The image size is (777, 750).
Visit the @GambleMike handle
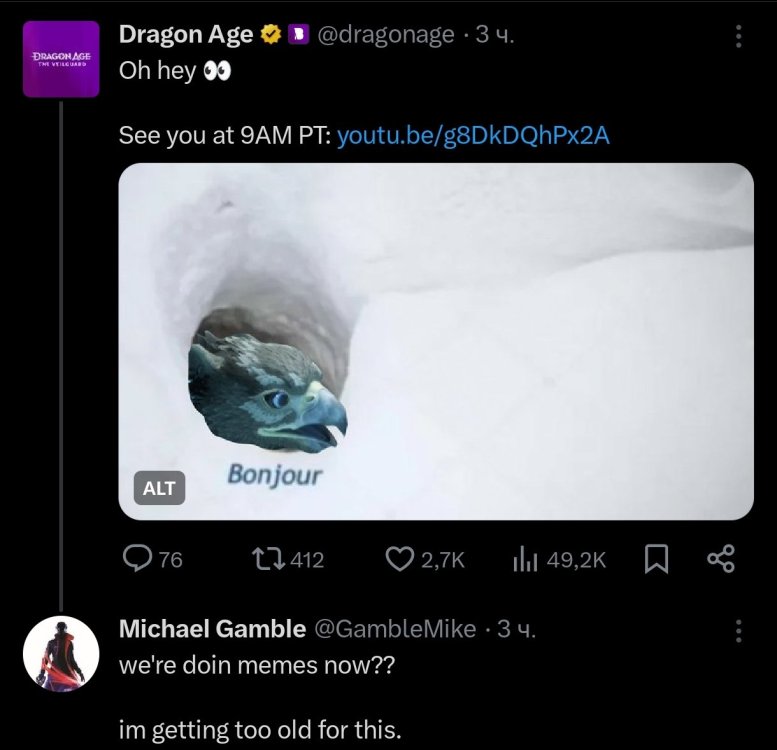tap(395, 629)
